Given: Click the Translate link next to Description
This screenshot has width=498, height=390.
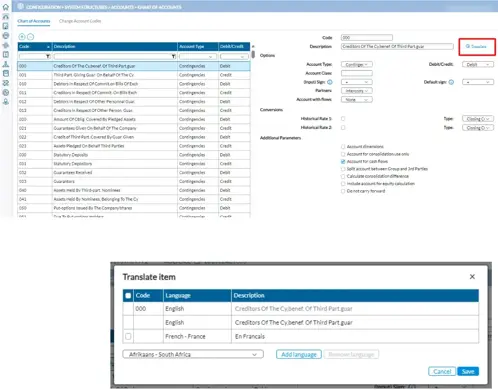Looking at the screenshot, I should 477,46.
